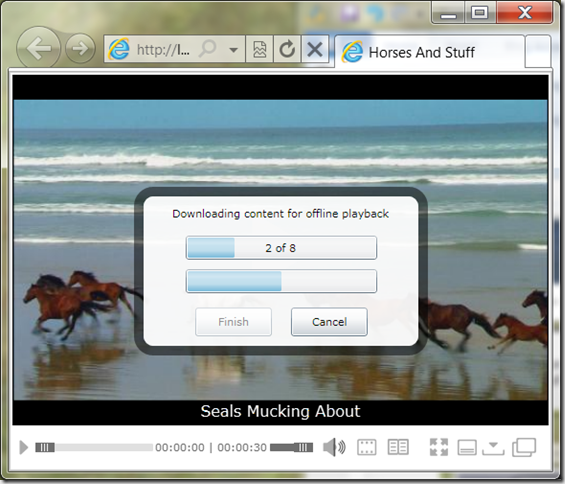Screen dimensions: 565x484
Task: Click the pop-out window icon
Action: [x=524, y=447]
